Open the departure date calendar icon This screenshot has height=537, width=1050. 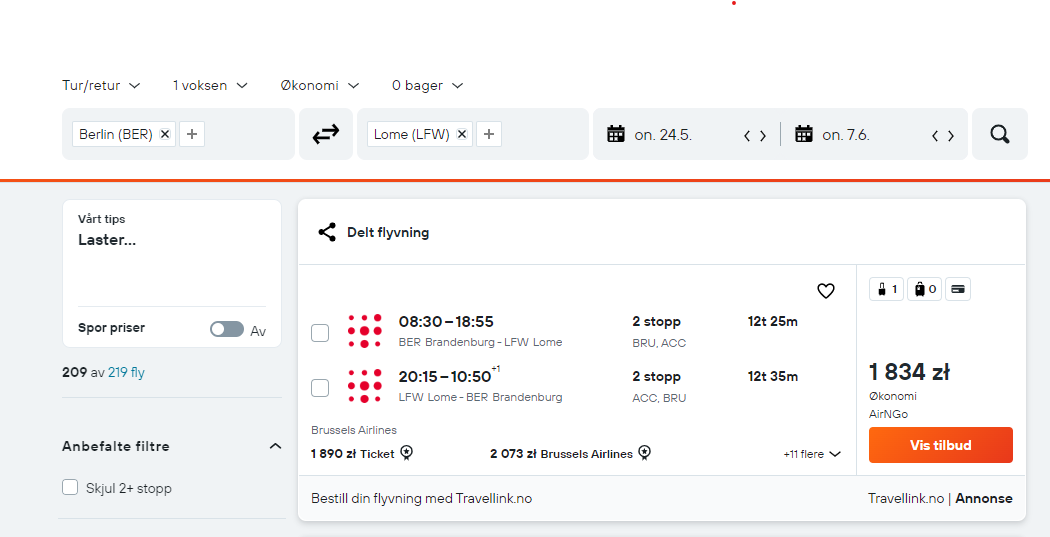(x=615, y=134)
